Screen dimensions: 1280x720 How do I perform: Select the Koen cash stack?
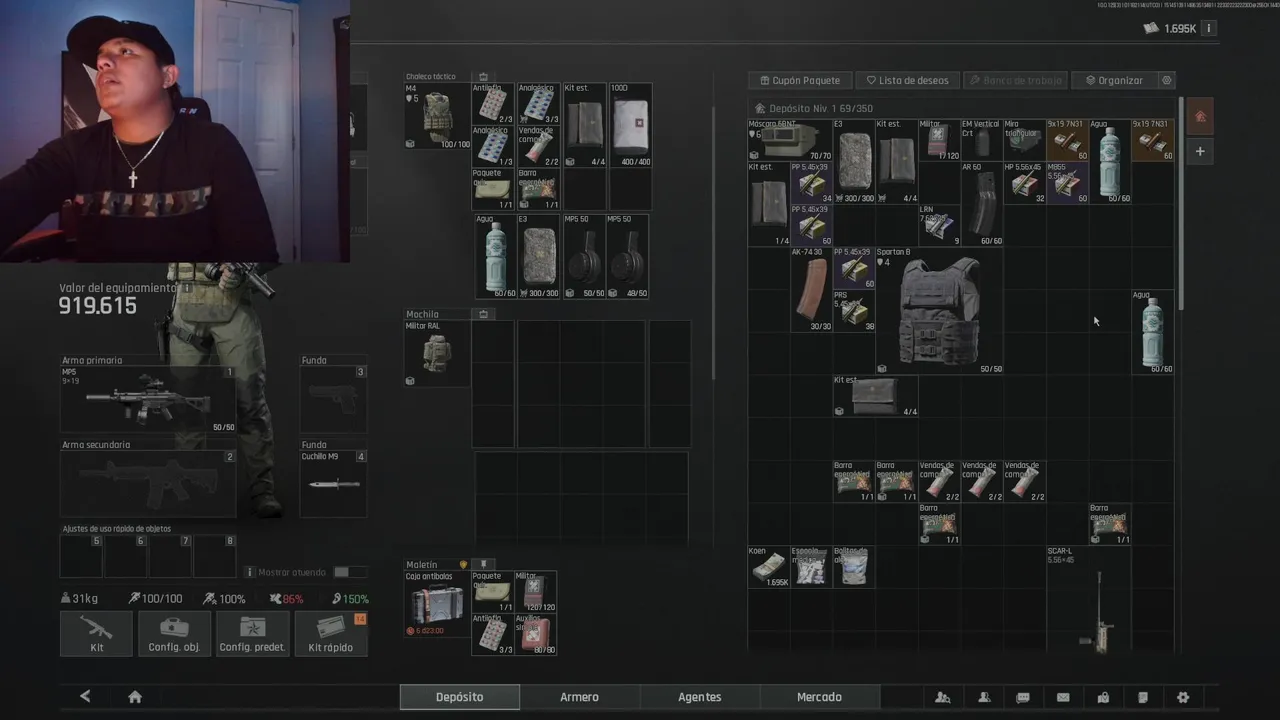tap(769, 567)
